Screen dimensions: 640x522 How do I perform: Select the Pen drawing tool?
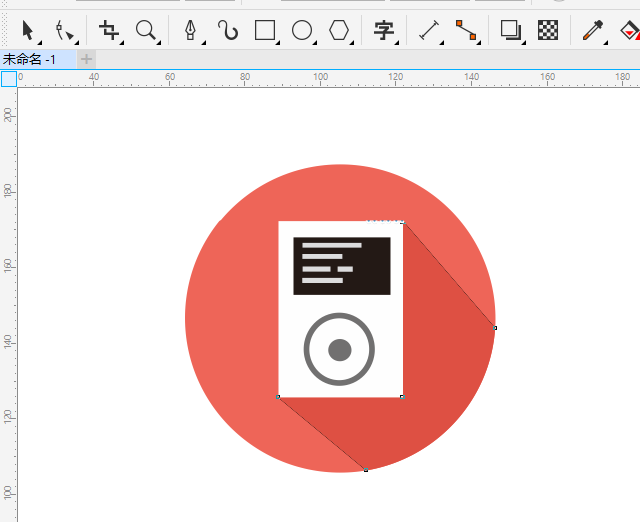pyautogui.click(x=190, y=31)
